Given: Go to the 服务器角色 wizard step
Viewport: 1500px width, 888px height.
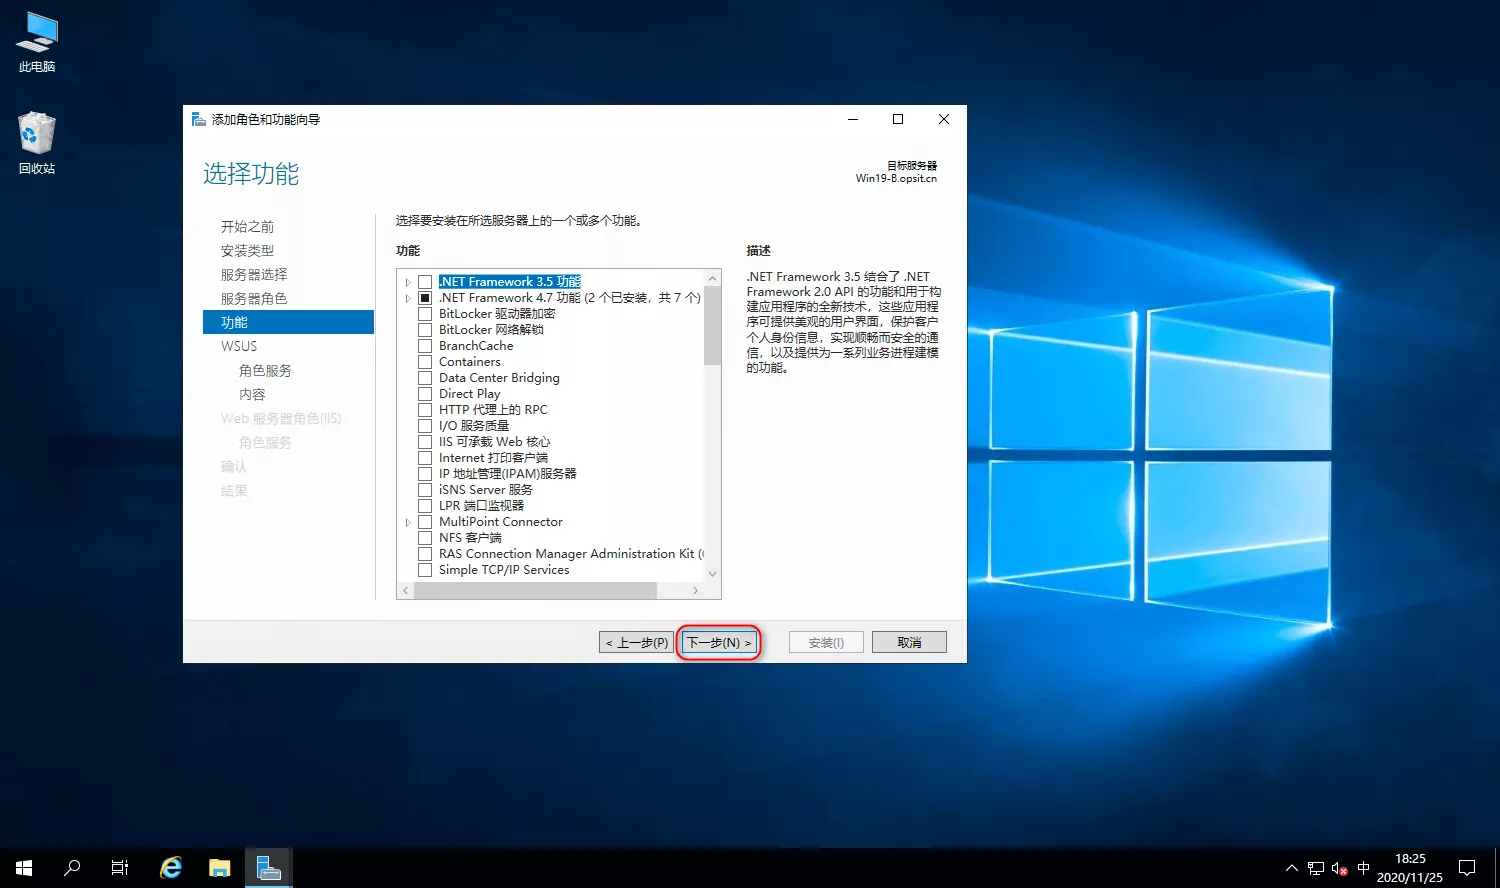Looking at the screenshot, I should click(x=254, y=298).
